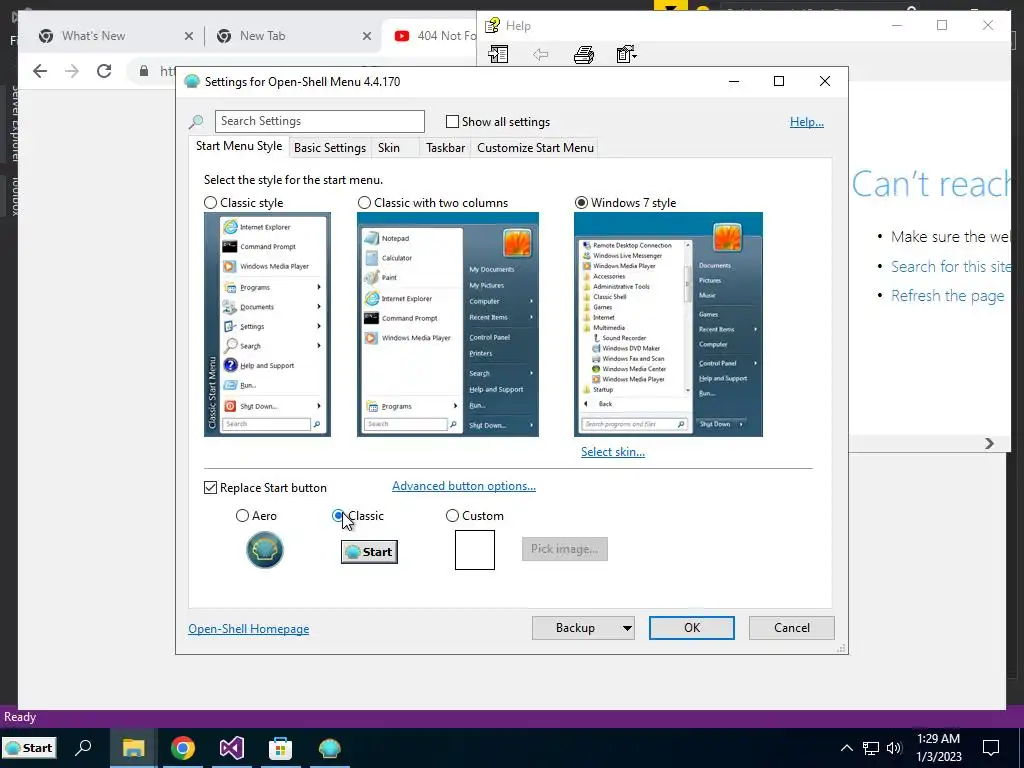Click the Aero shell start button image
This screenshot has height=768, width=1024.
pos(264,550)
